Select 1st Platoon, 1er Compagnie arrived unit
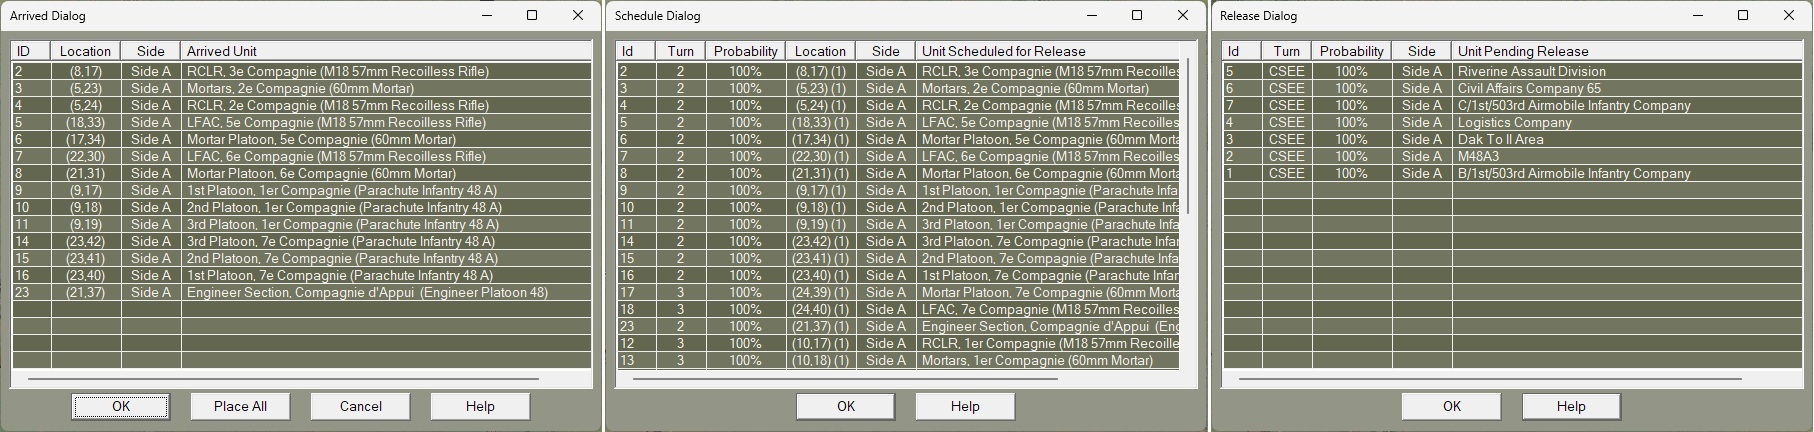The height and width of the screenshot is (432, 1814). click(302, 190)
